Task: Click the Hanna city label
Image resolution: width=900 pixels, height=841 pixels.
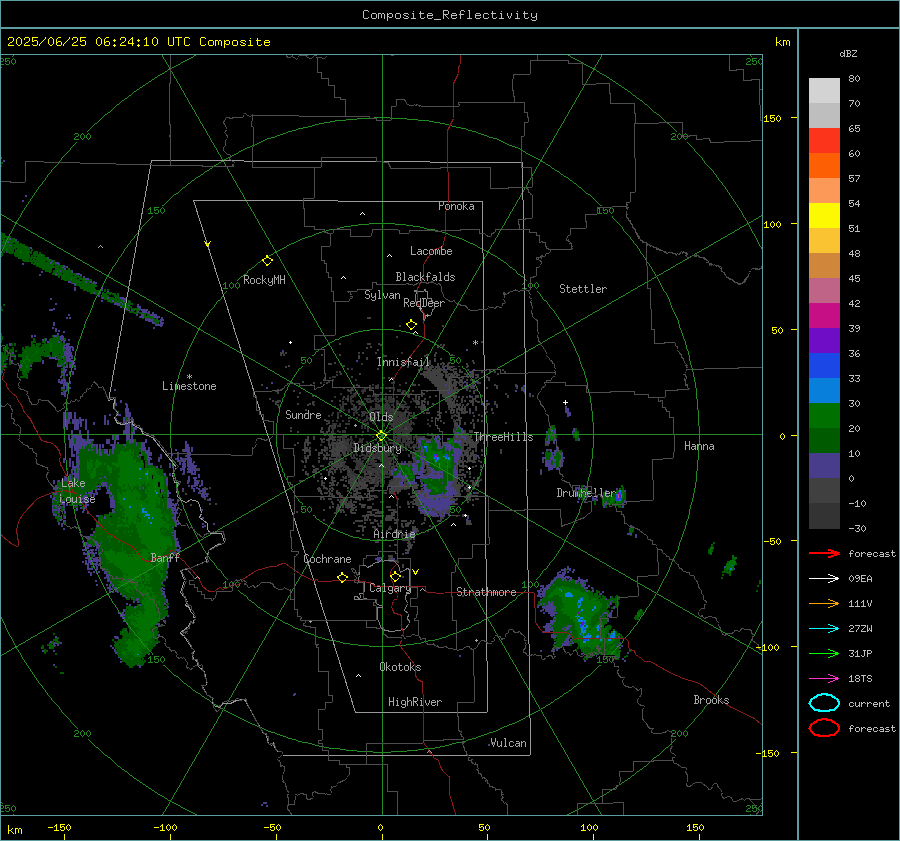Action: 699,446
